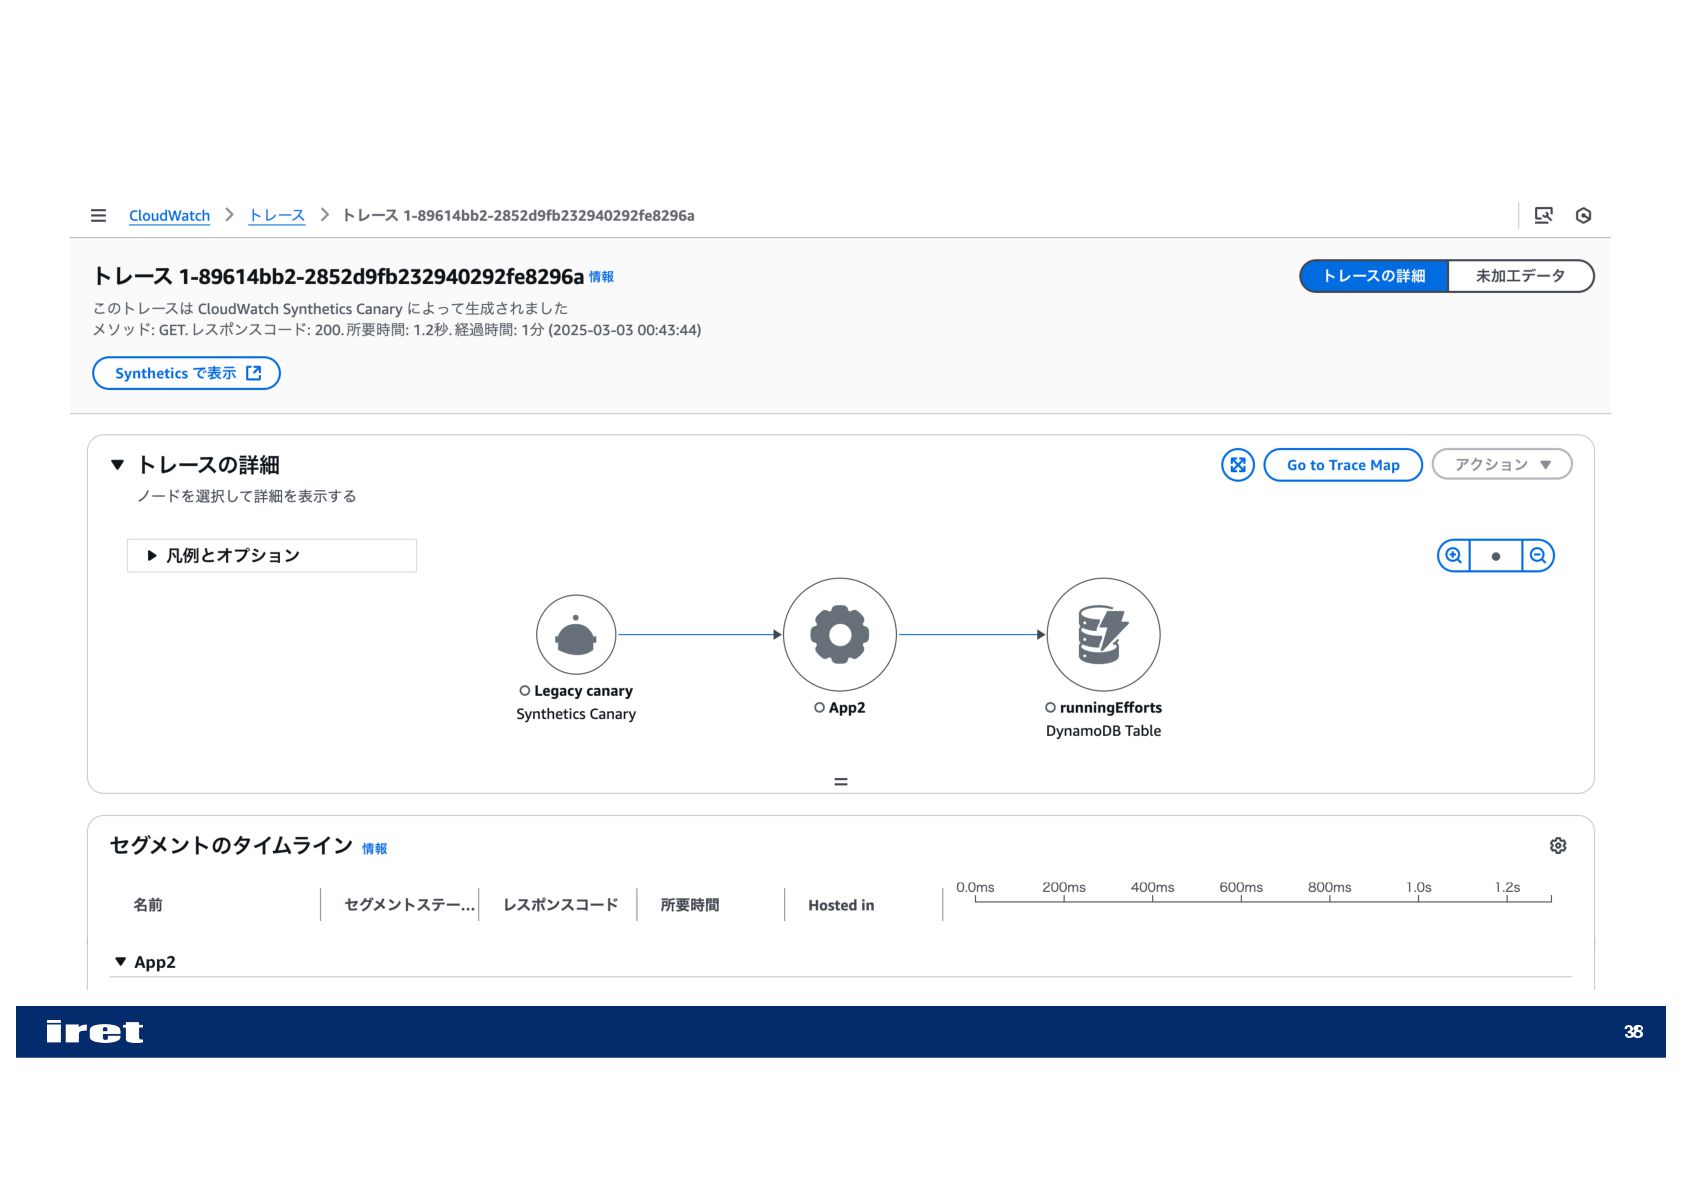
Task: Open the CloudShell console icon
Action: click(1543, 216)
